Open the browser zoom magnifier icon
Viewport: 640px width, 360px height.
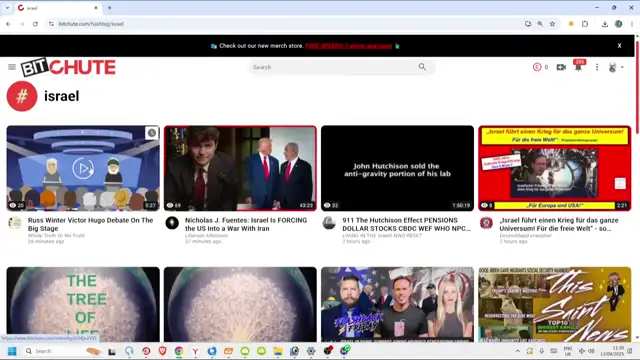(540, 24)
